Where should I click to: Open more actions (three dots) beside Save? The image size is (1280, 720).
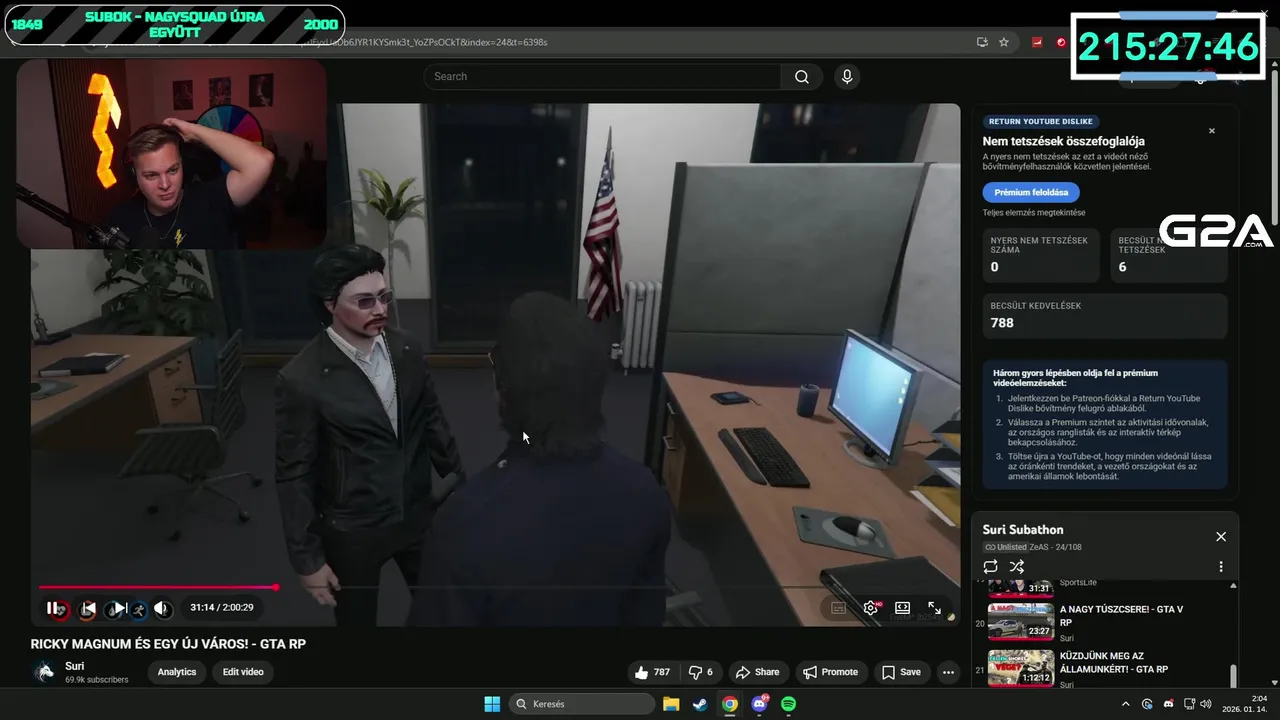click(x=948, y=672)
